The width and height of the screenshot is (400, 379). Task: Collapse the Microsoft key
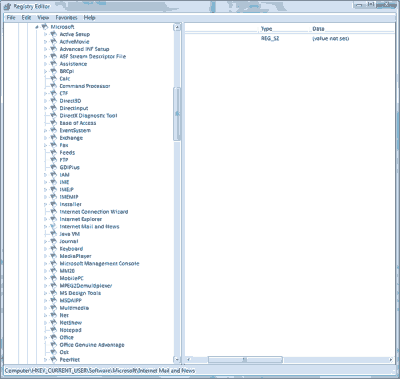tap(37, 27)
